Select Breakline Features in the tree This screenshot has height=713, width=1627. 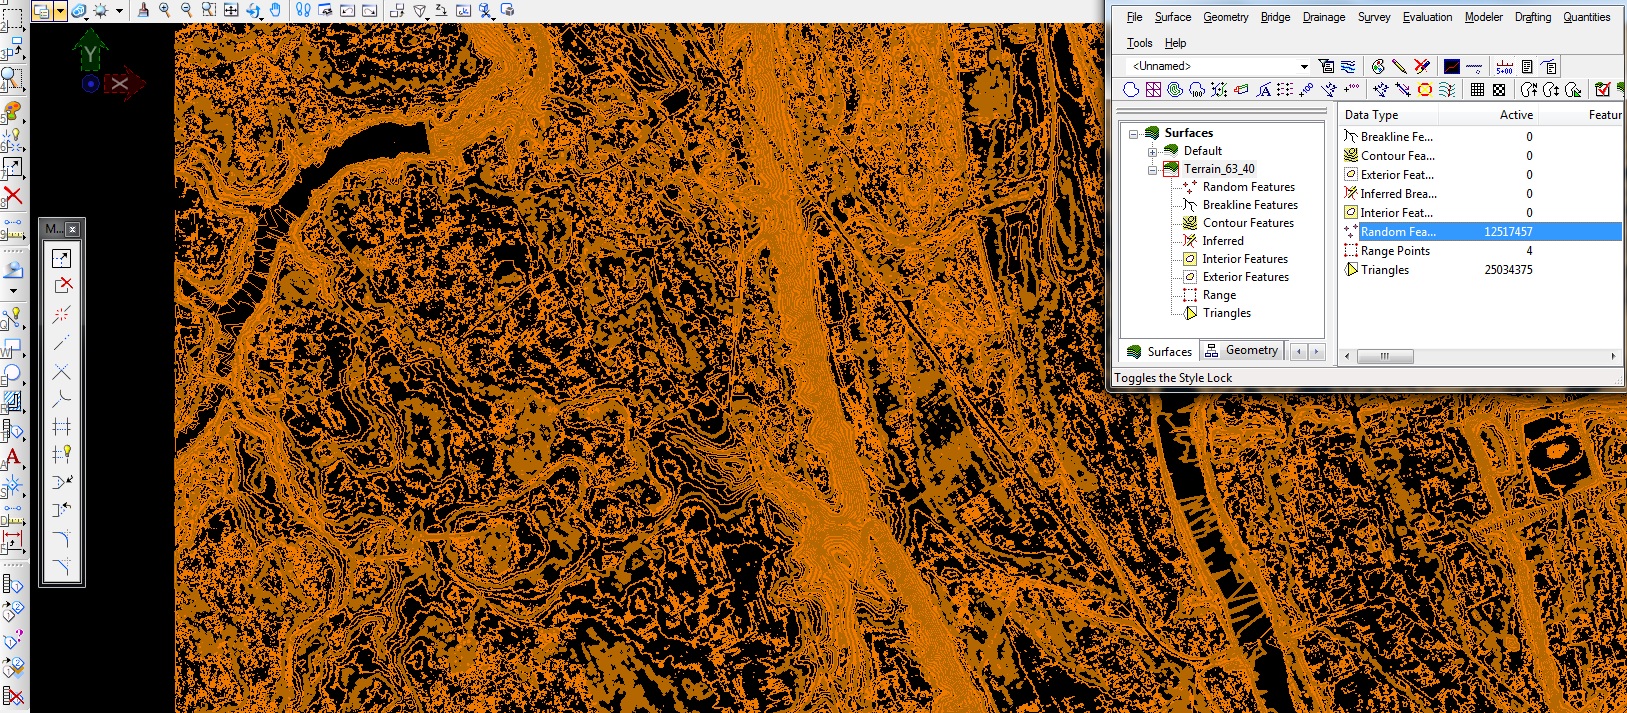click(1250, 205)
